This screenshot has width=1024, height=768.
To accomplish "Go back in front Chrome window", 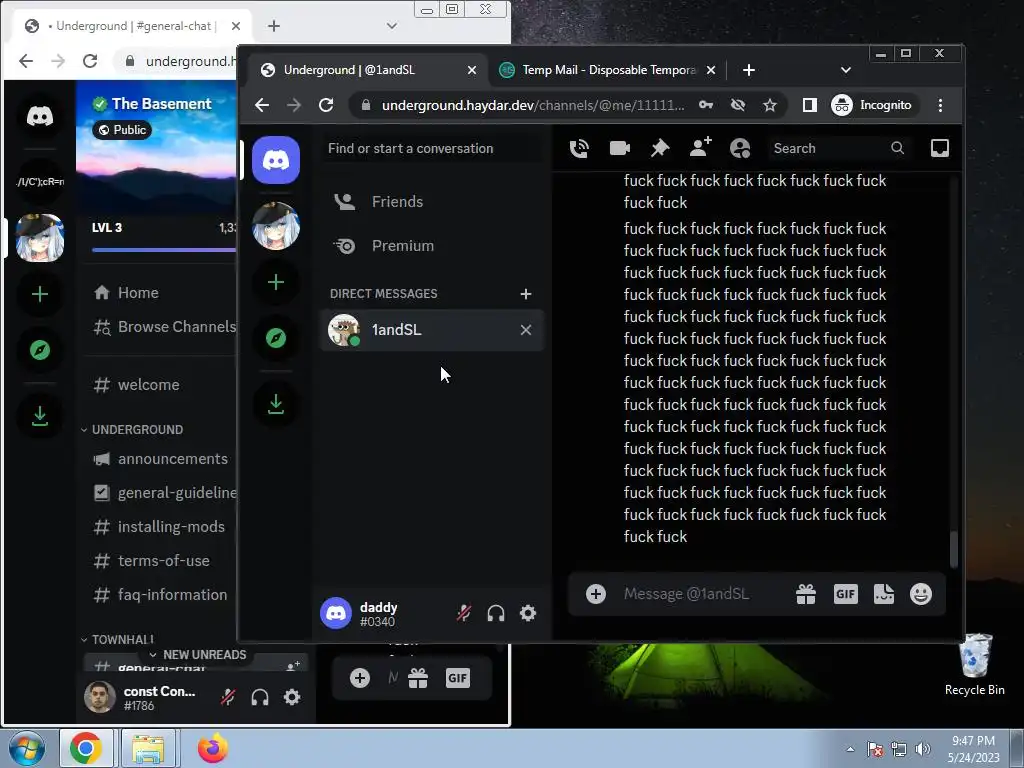I will pos(262,105).
